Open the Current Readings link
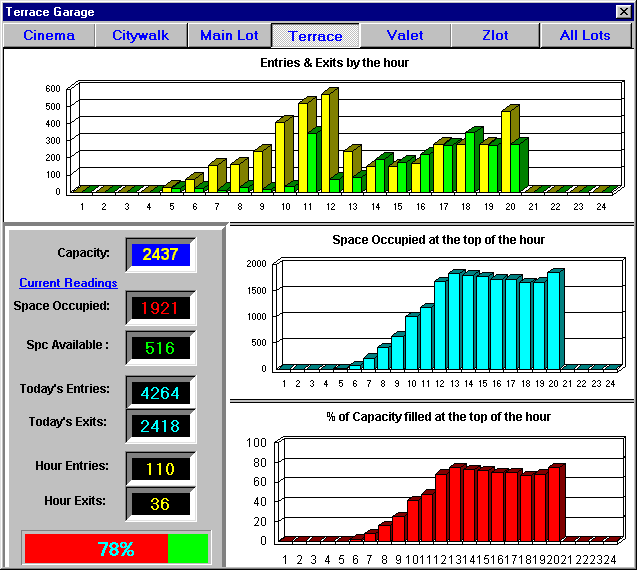The image size is (637, 570). click(68, 282)
